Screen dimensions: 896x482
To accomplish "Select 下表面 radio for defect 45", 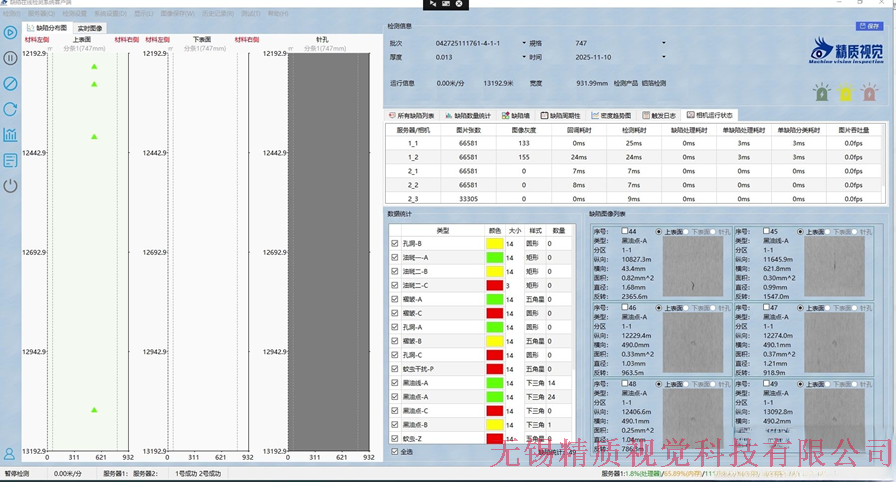I will (x=829, y=232).
